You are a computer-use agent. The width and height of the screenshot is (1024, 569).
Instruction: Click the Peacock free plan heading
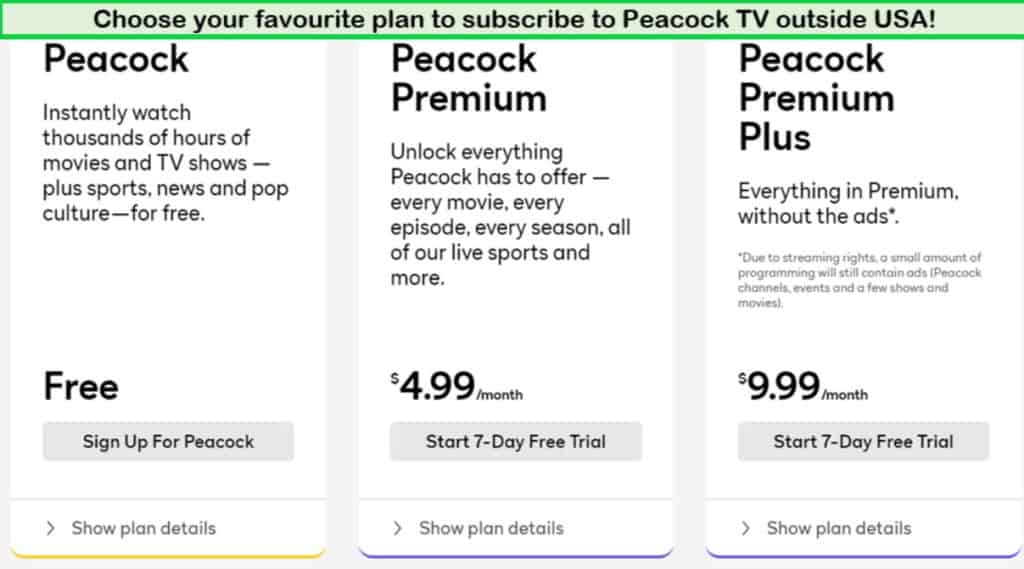(x=116, y=58)
